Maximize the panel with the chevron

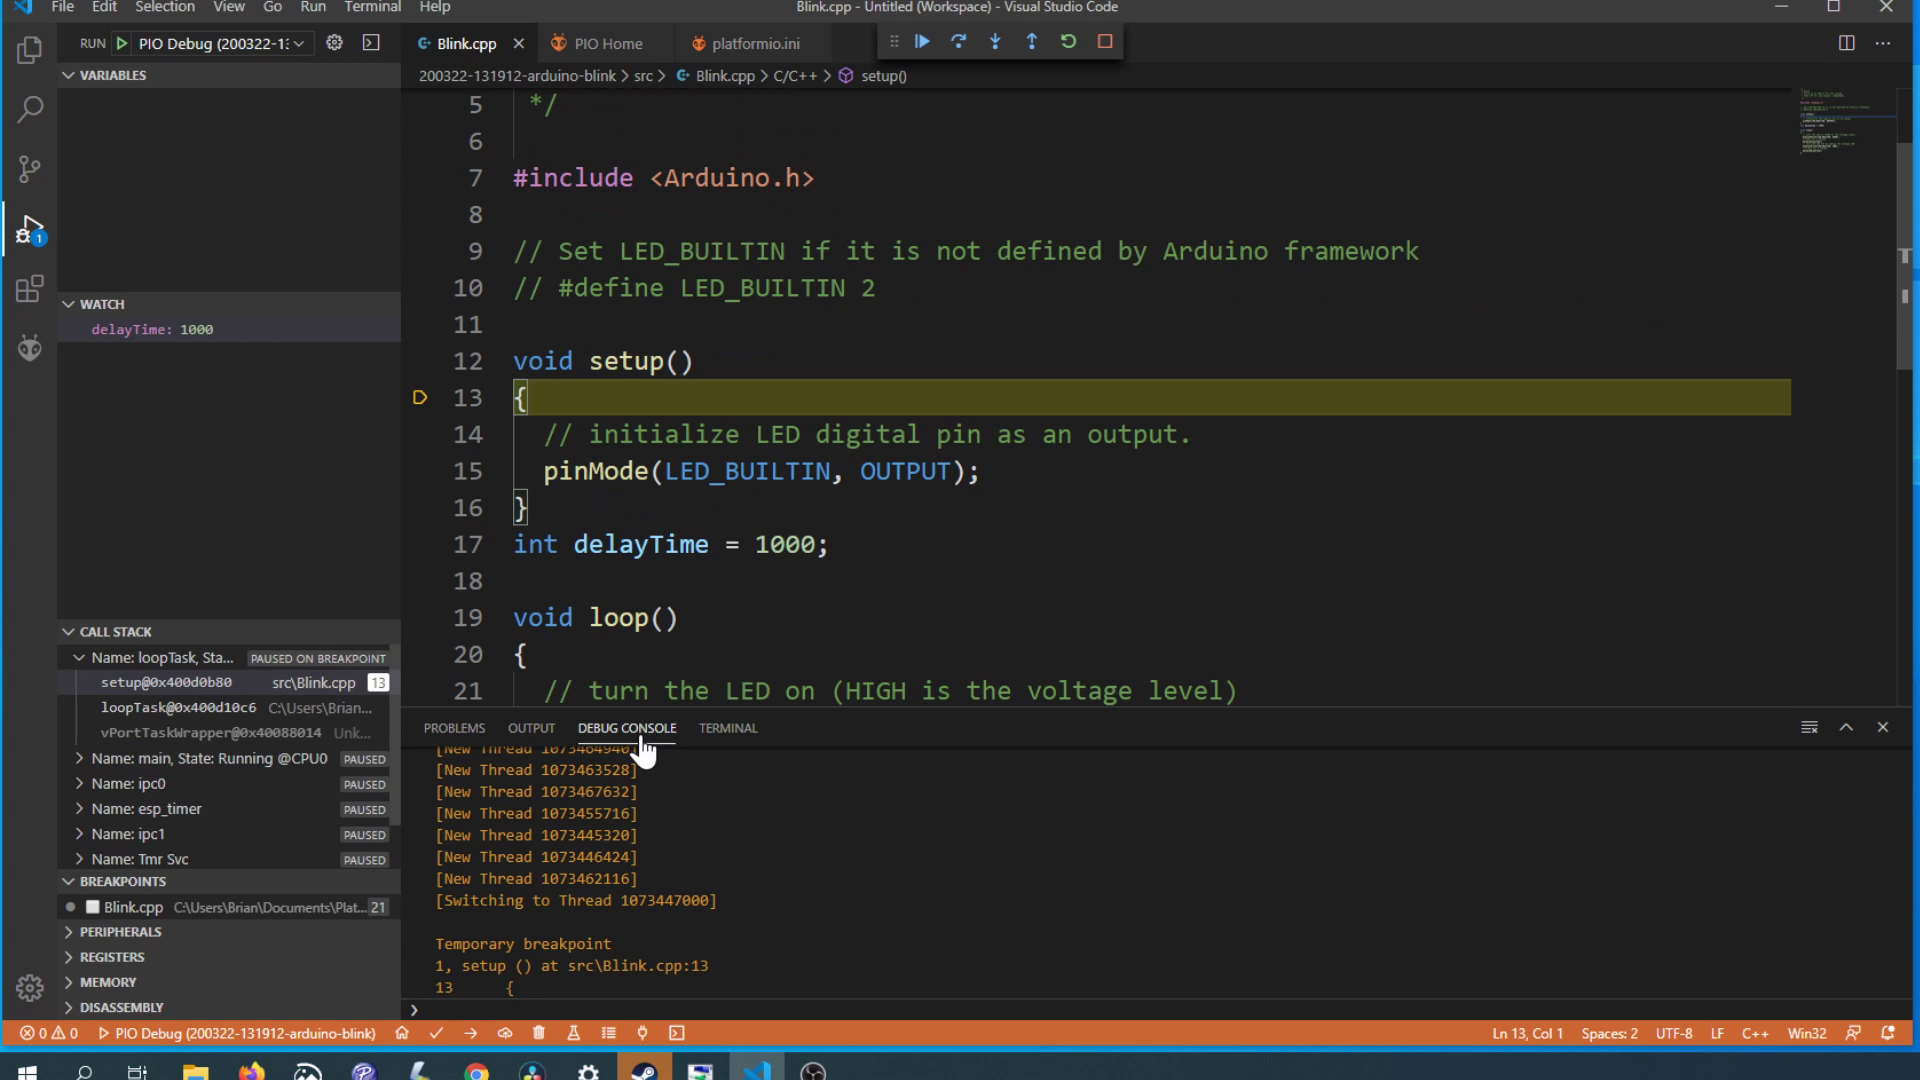point(1845,727)
